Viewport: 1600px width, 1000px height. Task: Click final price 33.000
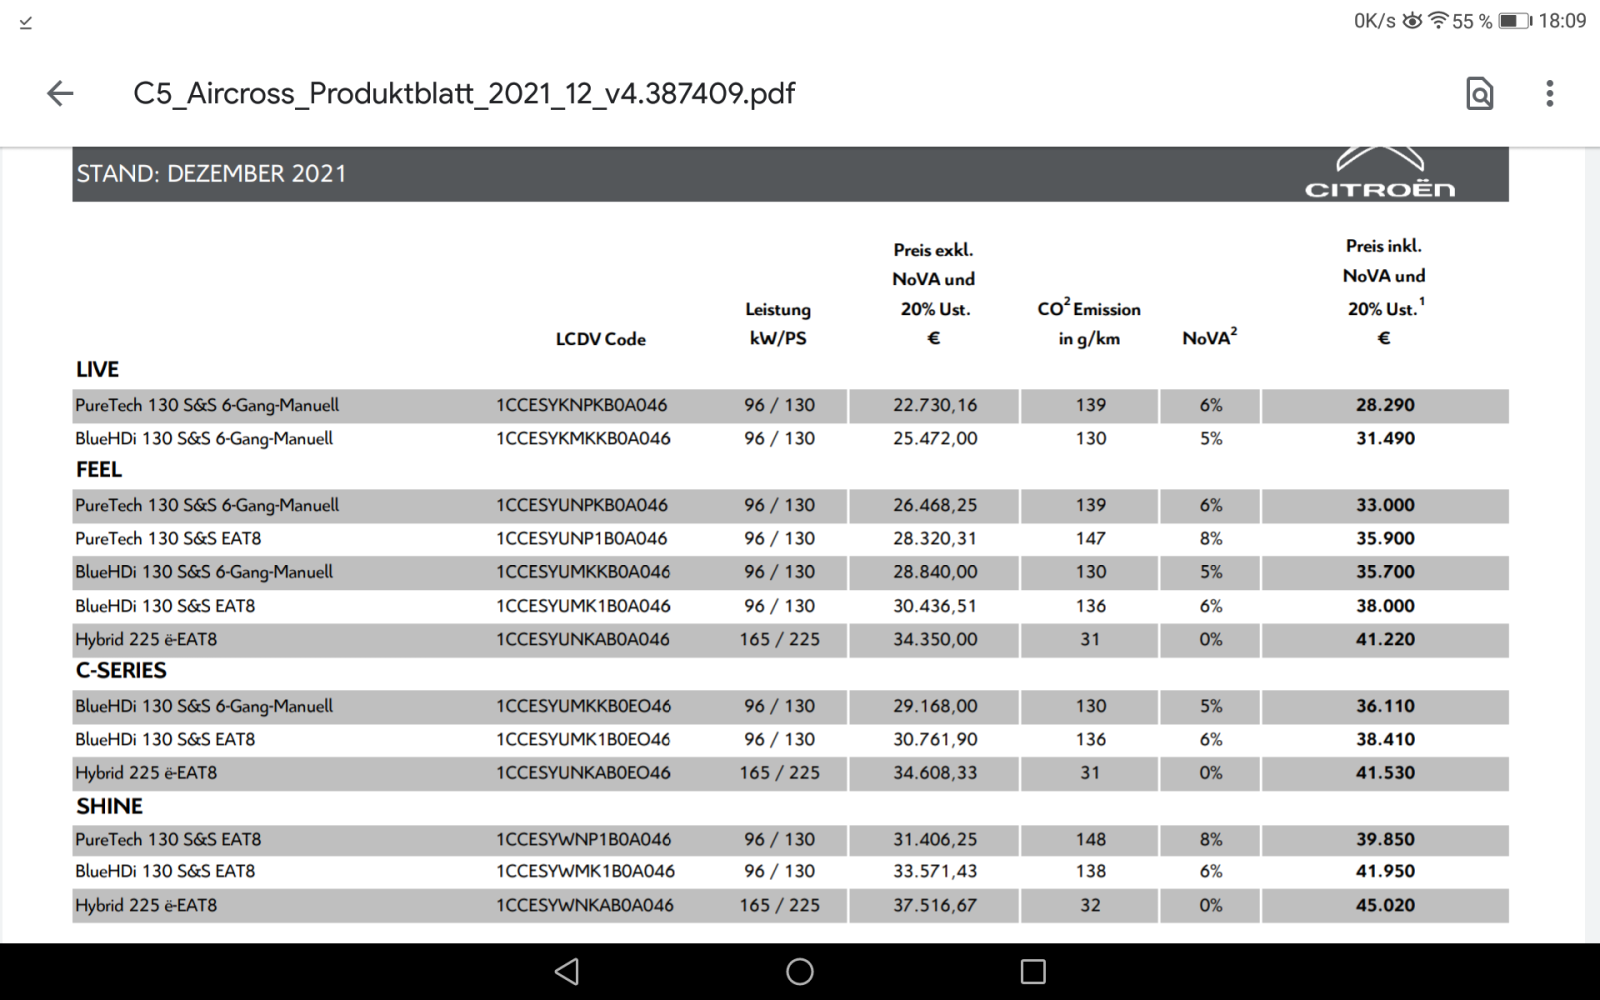point(1385,505)
